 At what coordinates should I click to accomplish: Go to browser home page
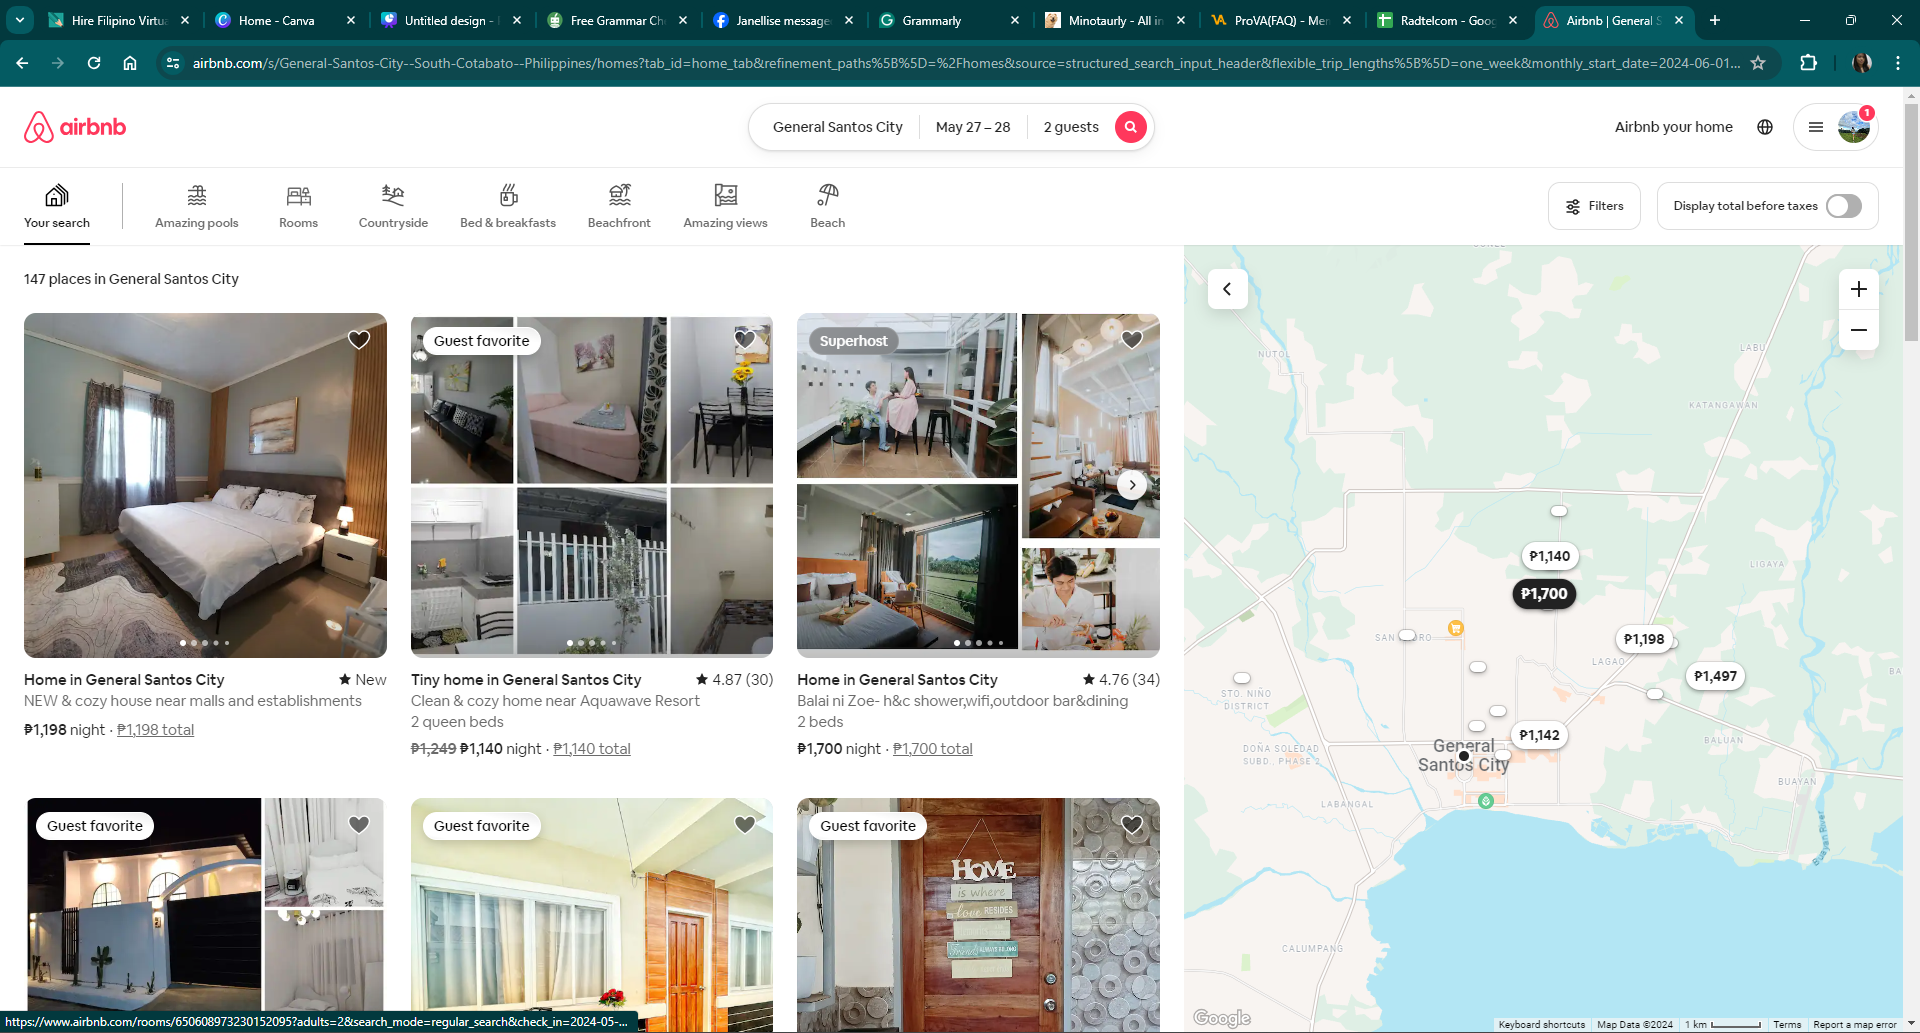130,63
